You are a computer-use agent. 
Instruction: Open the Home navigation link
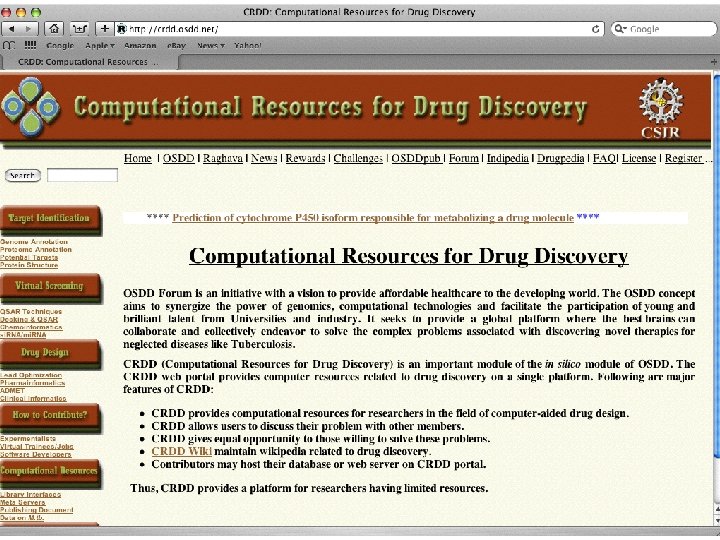coord(138,158)
